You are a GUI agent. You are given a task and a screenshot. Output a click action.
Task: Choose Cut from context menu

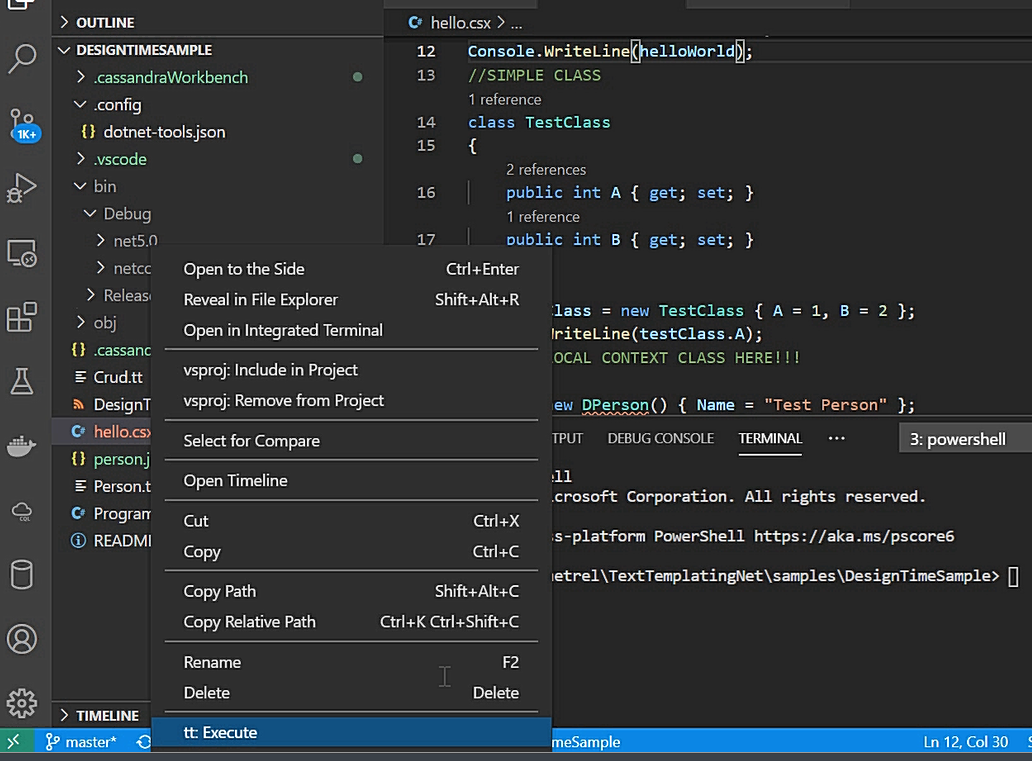(x=351, y=521)
